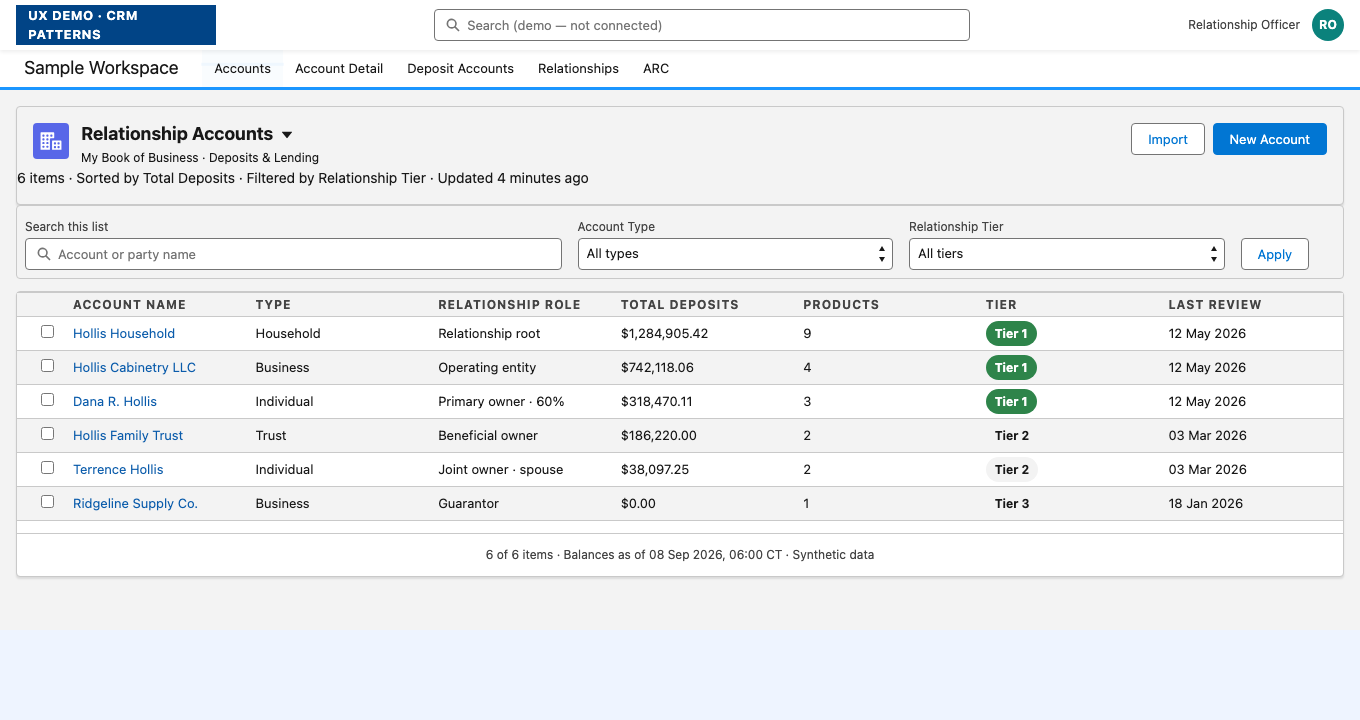Click the Relationship root role cell
Viewport: 1360px width, 720px height.
pos(489,334)
